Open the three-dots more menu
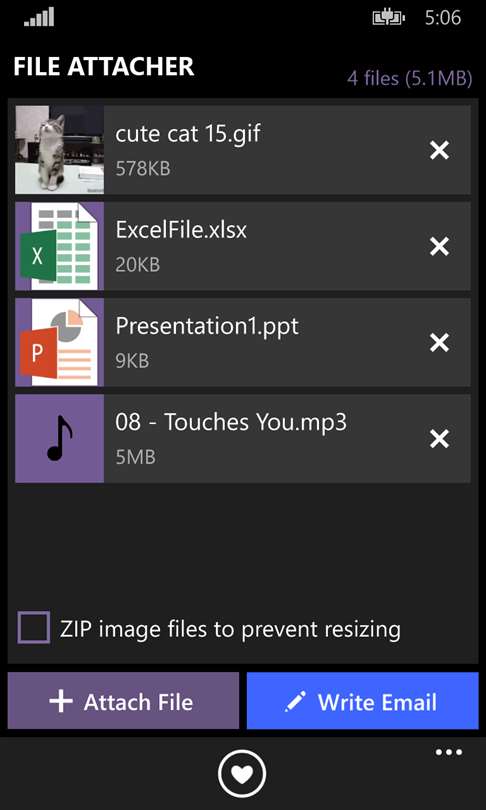This screenshot has height=810, width=486. 449,753
